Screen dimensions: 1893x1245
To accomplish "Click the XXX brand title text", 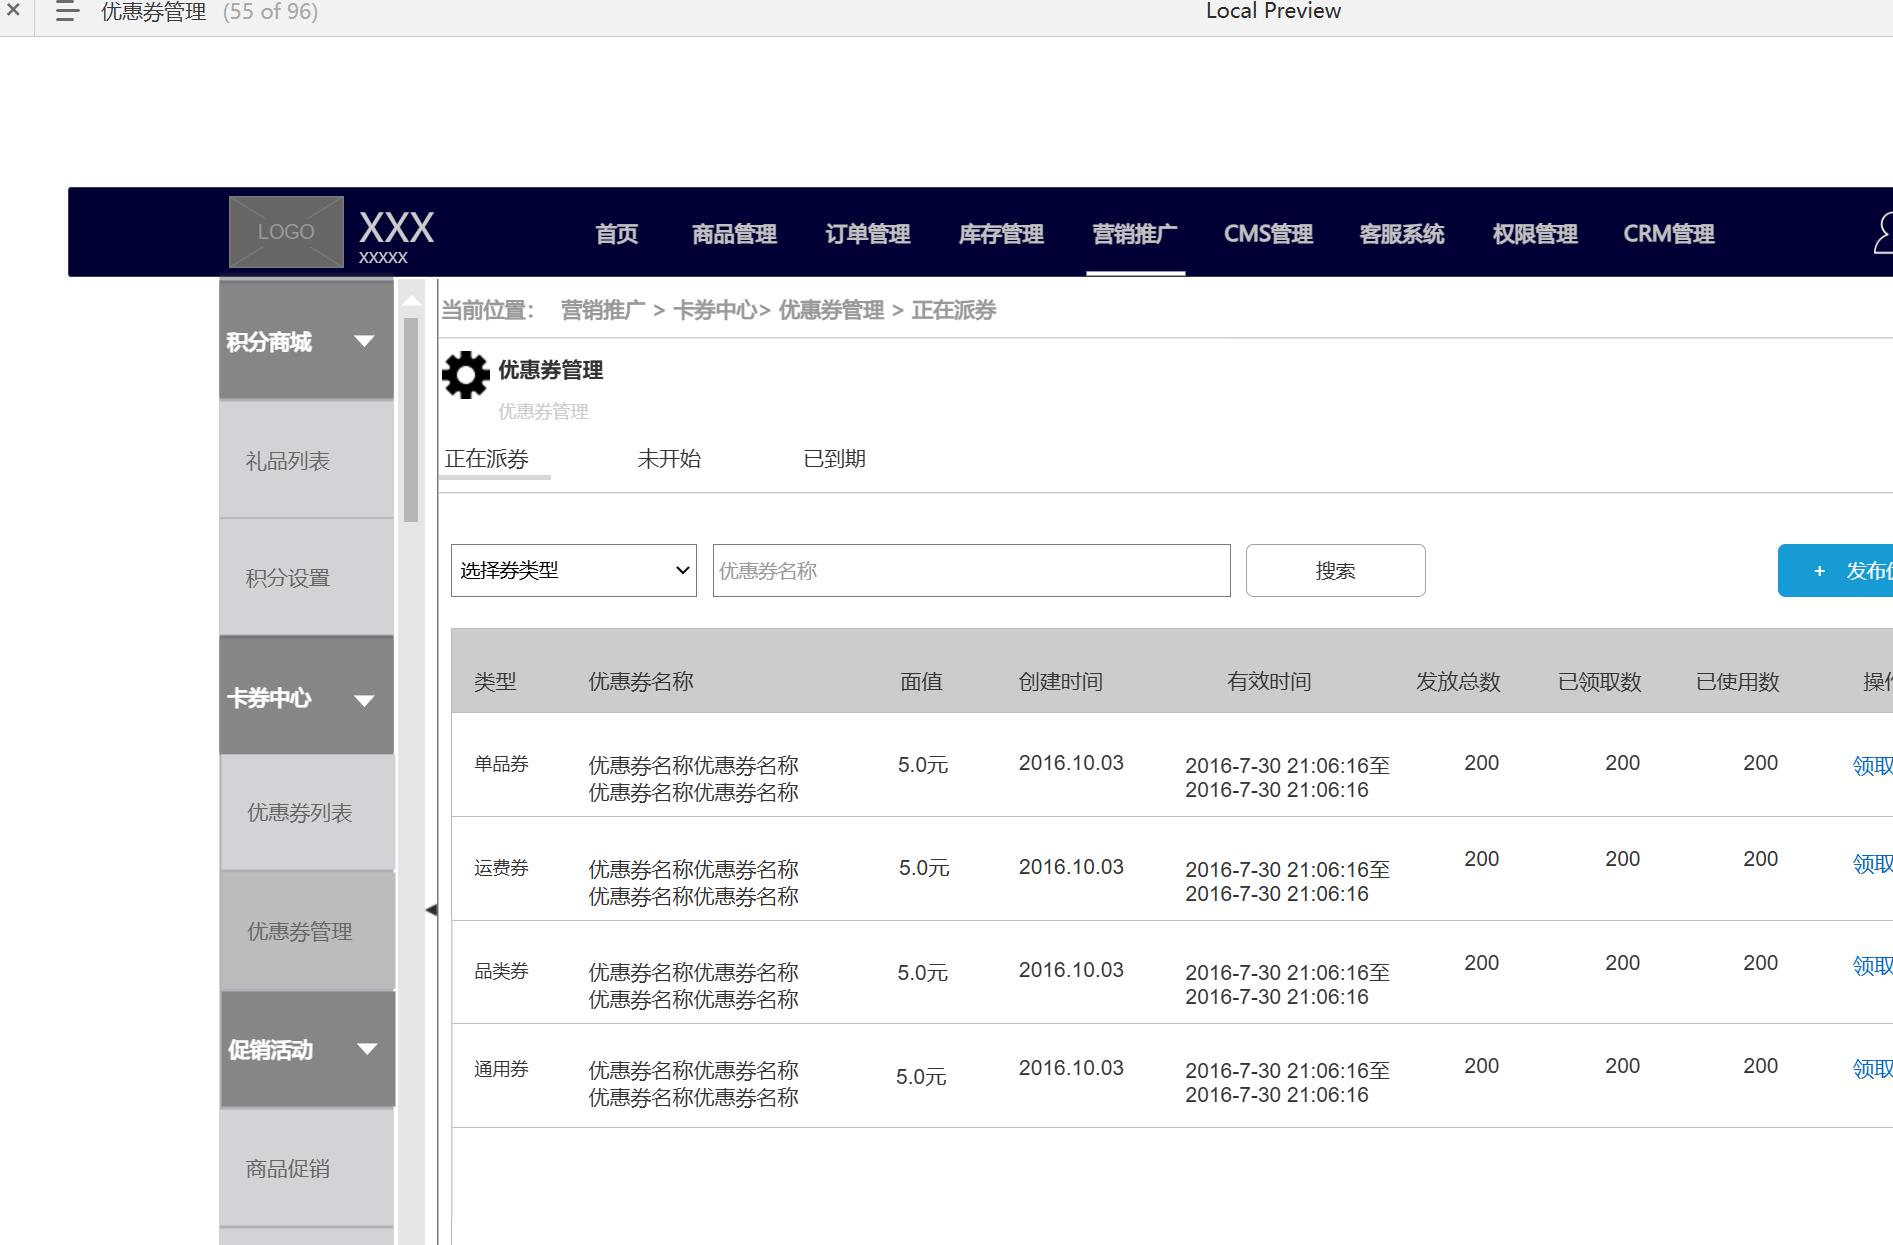I will [397, 228].
